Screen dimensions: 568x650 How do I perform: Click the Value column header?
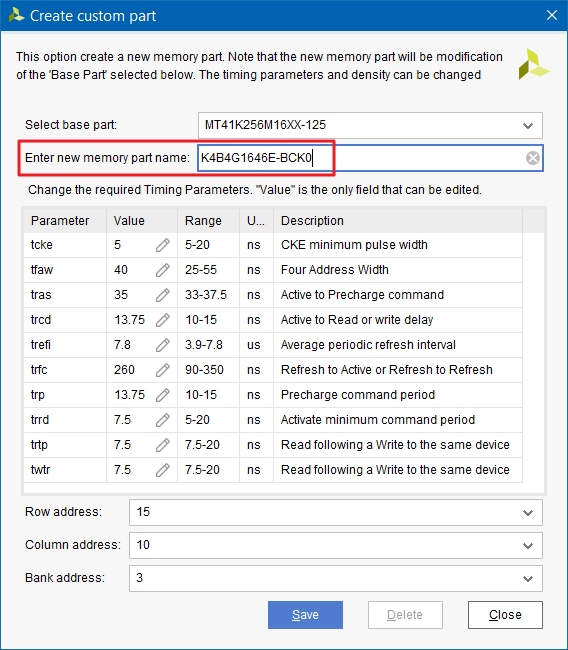click(142, 221)
